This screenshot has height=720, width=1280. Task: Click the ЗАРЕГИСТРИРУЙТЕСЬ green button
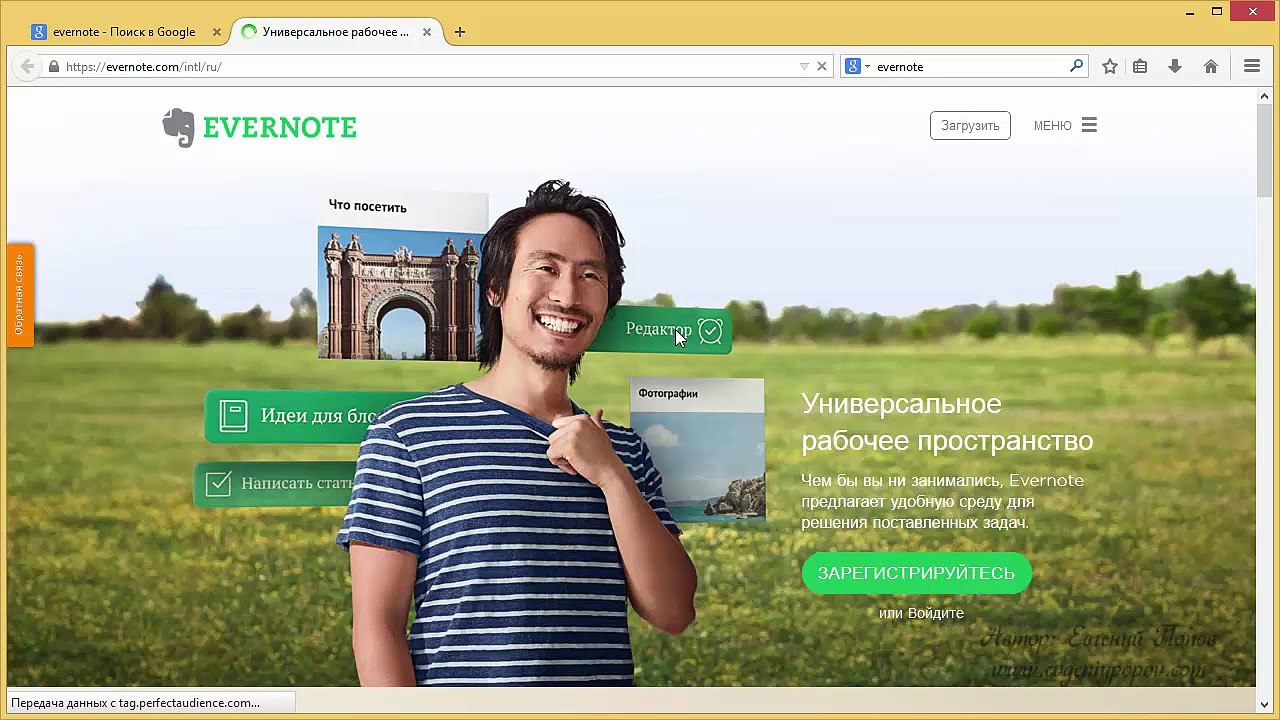click(x=916, y=573)
